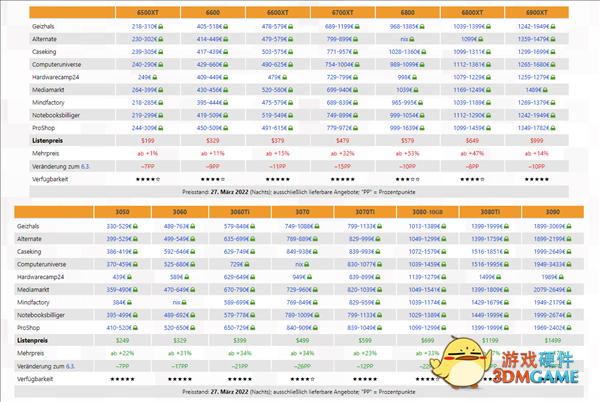Open the 489-763€ price under 3060
Screen dimensions: 600x402
pyautogui.click(x=177, y=226)
